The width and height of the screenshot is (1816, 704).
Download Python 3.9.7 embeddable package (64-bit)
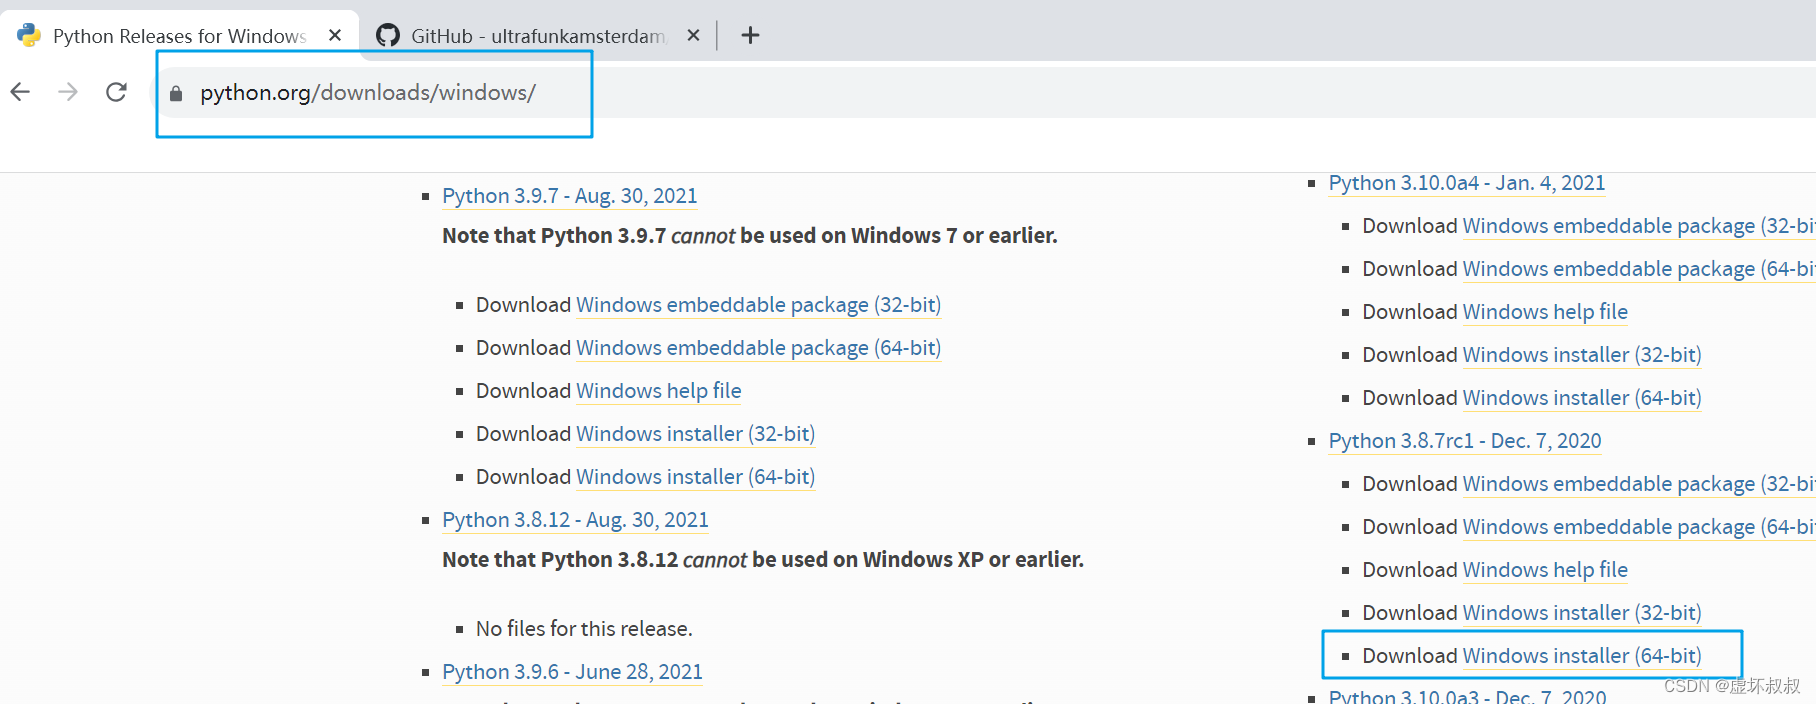758,348
